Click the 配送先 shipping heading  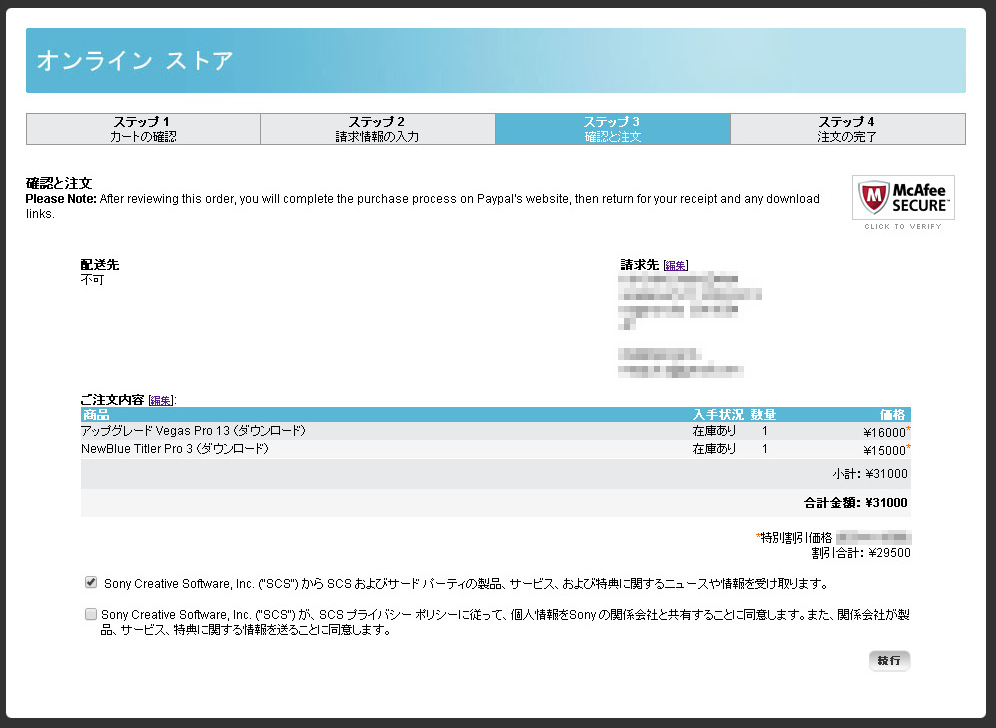(100, 265)
